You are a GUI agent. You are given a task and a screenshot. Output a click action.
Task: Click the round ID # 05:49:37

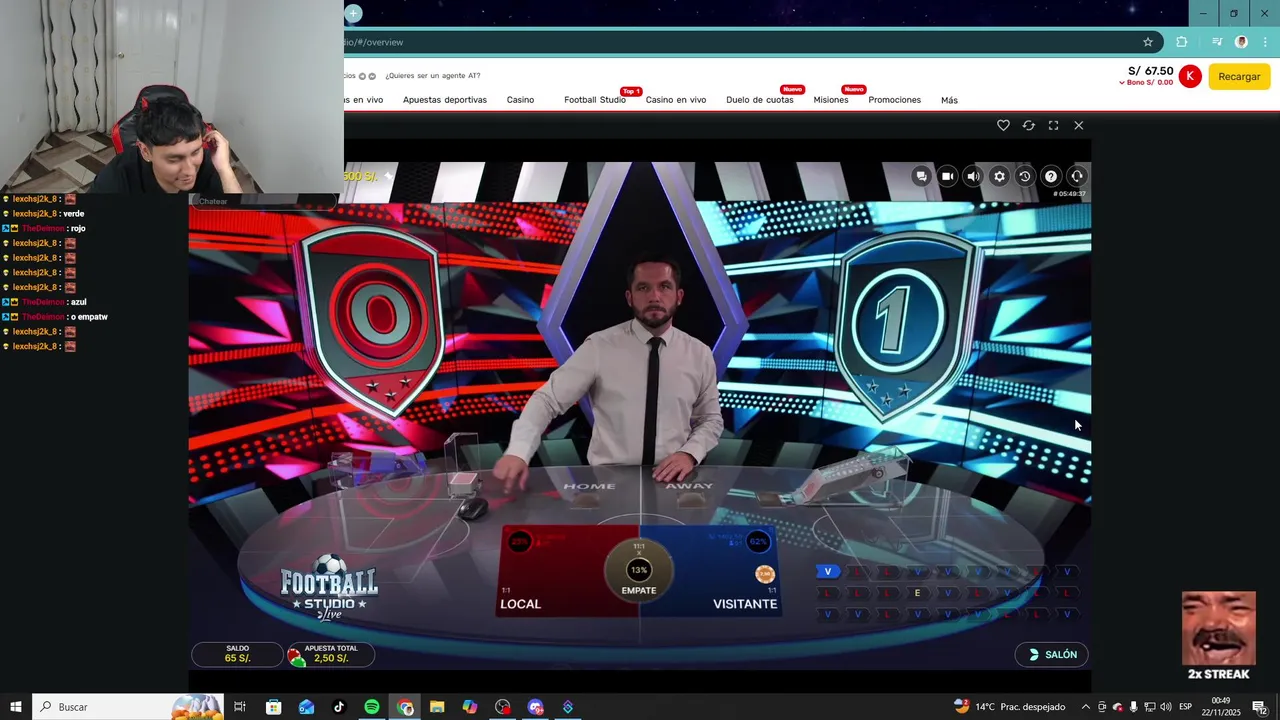[1069, 194]
